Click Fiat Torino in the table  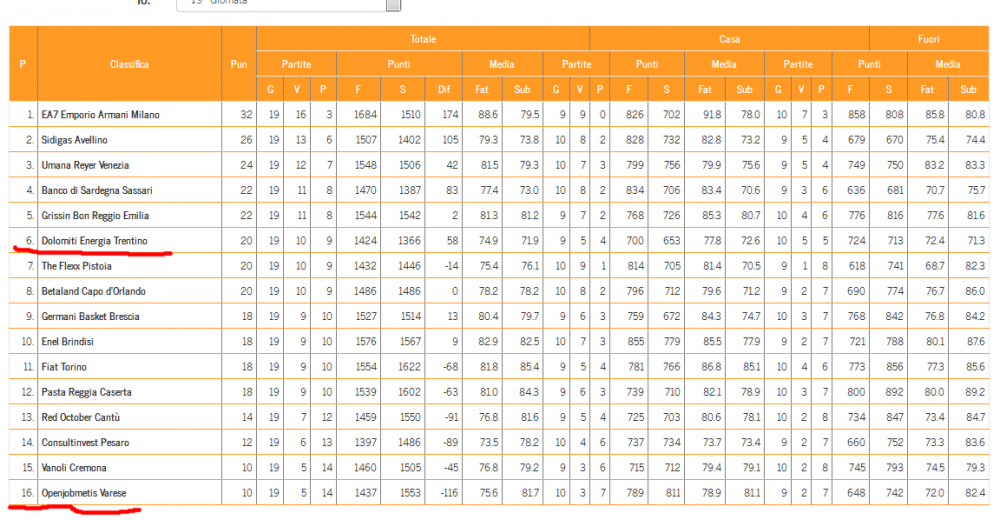pyautogui.click(x=64, y=367)
